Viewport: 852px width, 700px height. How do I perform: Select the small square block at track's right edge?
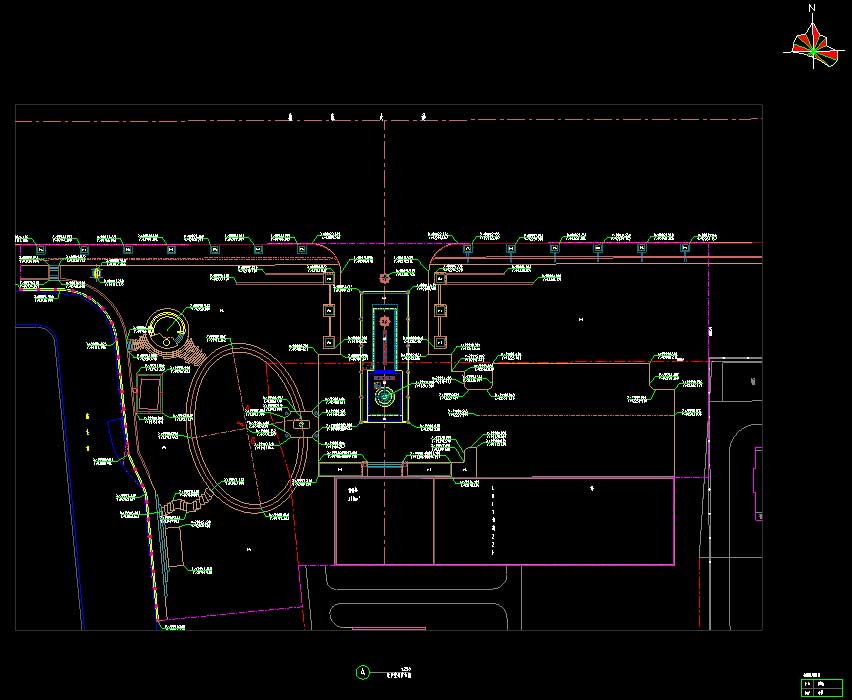(300, 425)
